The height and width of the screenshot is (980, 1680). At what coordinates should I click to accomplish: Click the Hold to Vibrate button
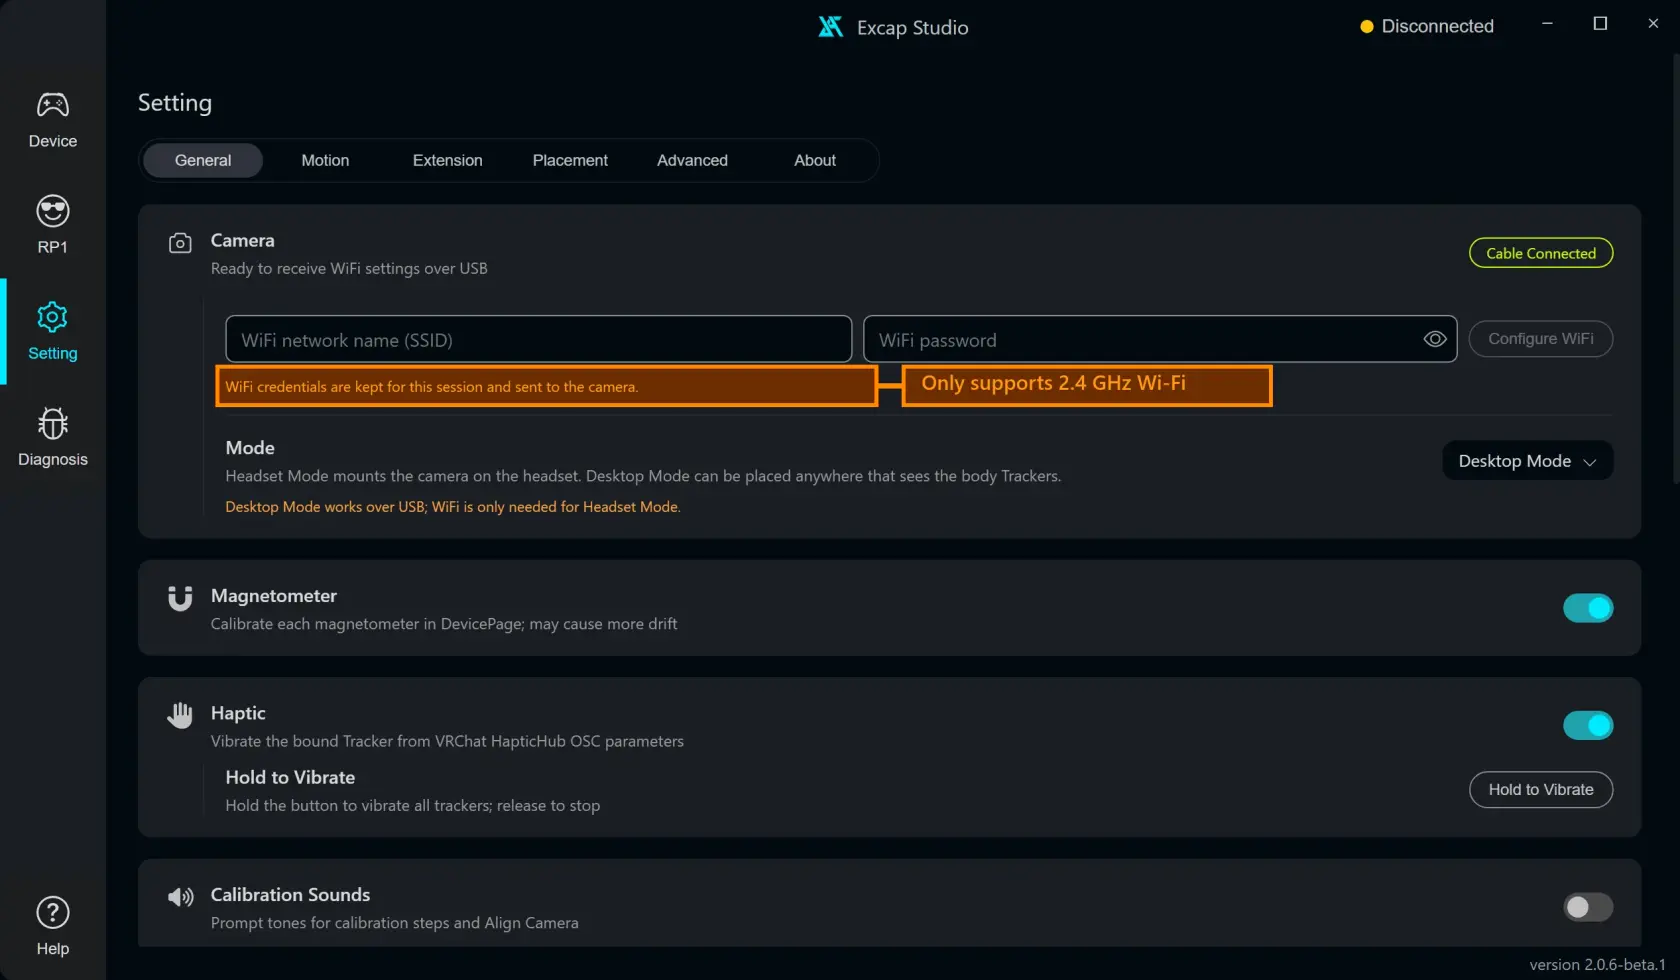1541,790
